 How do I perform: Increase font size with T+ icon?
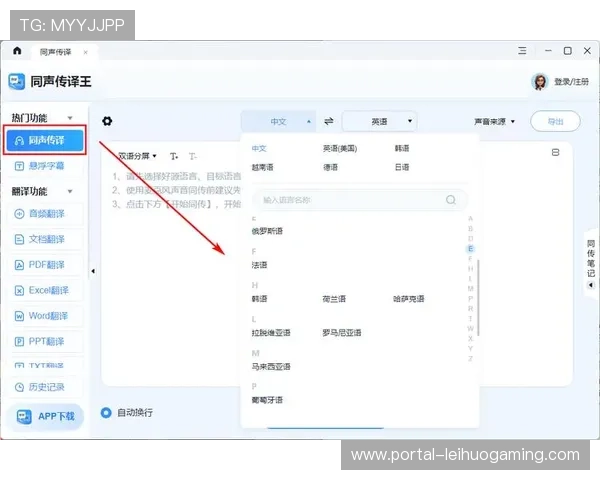[174, 157]
